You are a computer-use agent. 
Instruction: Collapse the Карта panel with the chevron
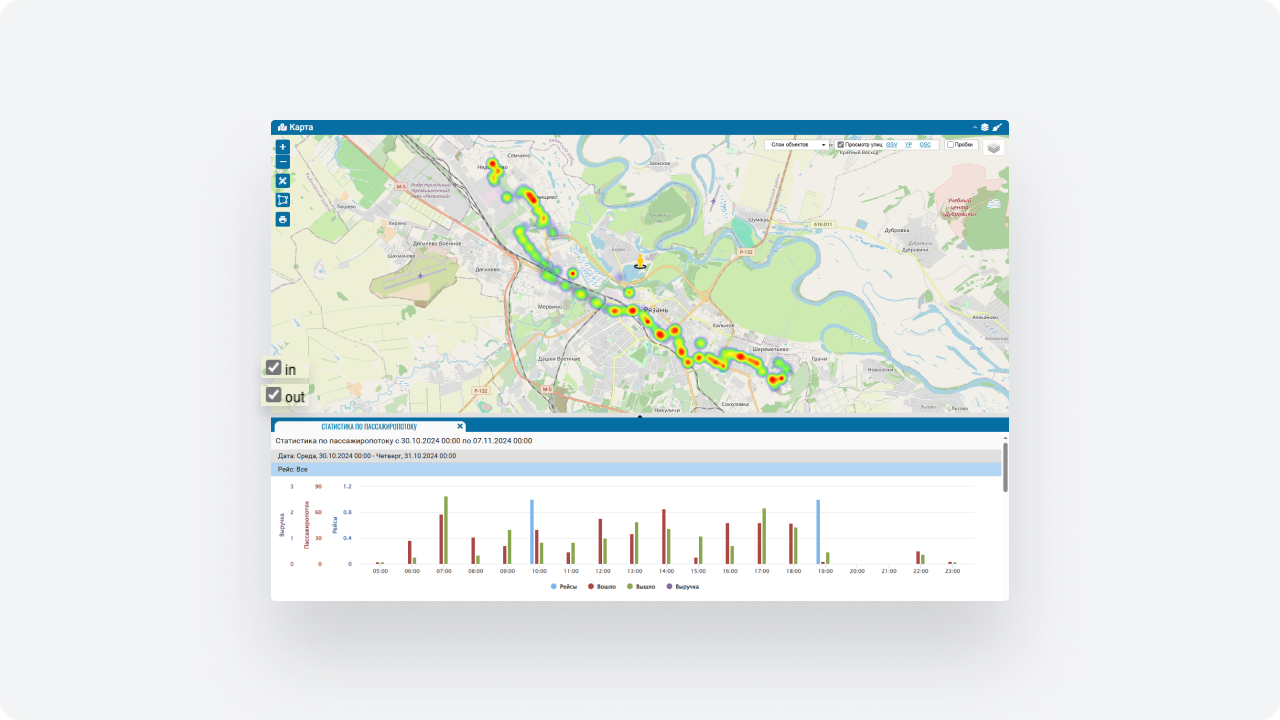tap(974, 127)
